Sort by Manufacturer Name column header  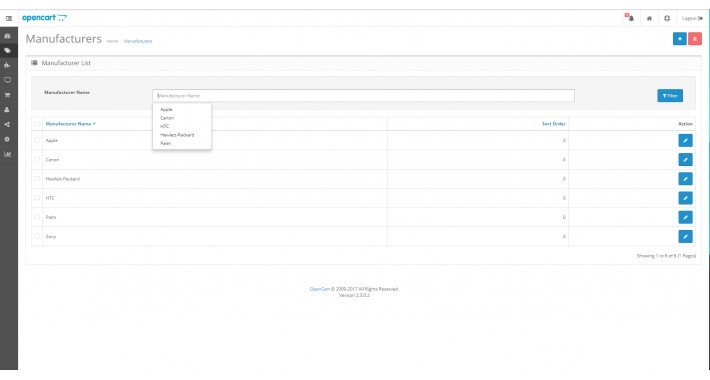tap(71, 124)
